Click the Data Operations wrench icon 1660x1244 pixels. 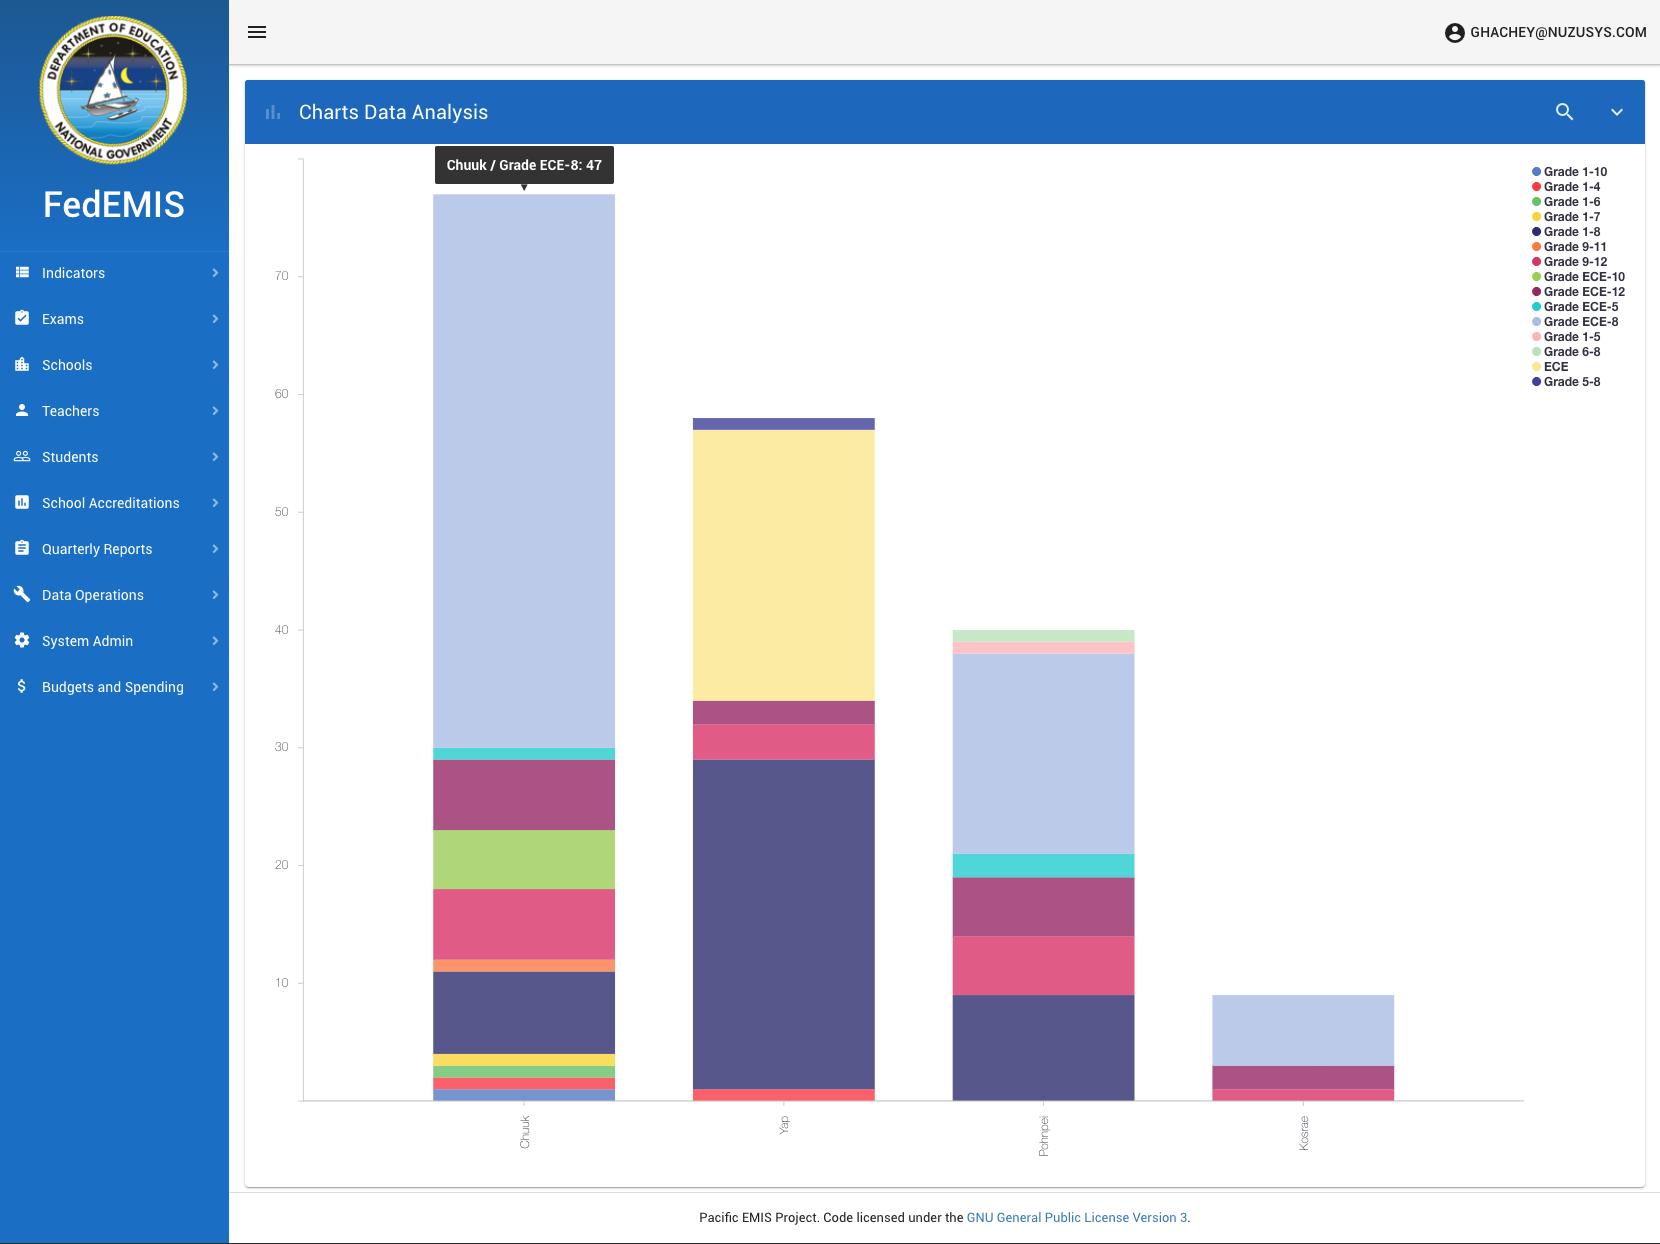(x=22, y=595)
